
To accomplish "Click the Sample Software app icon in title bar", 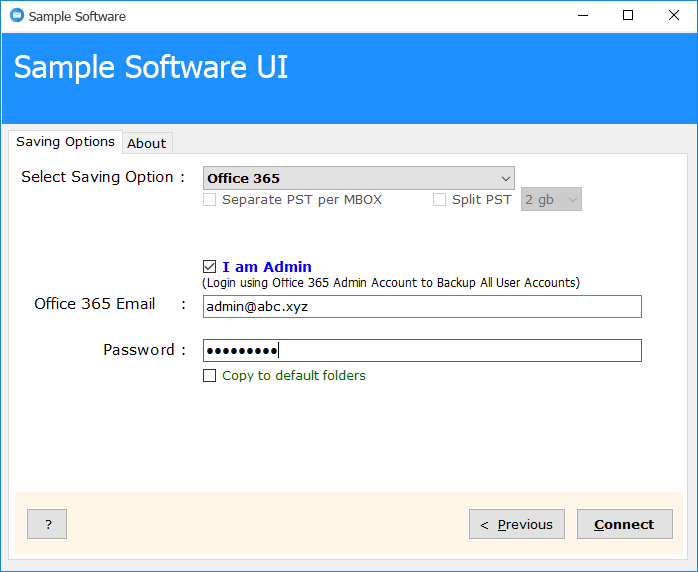I will (17, 16).
